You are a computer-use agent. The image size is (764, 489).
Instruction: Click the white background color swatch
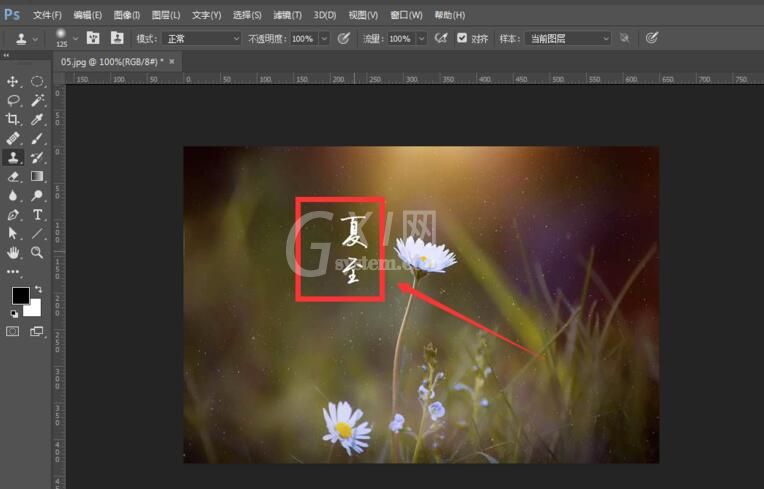[x=34, y=310]
